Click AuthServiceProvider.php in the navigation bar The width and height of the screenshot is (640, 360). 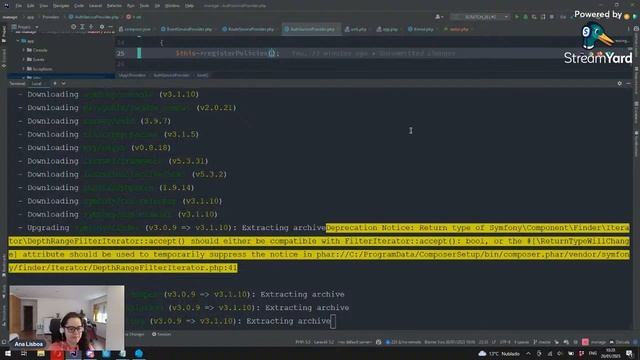coord(94,17)
